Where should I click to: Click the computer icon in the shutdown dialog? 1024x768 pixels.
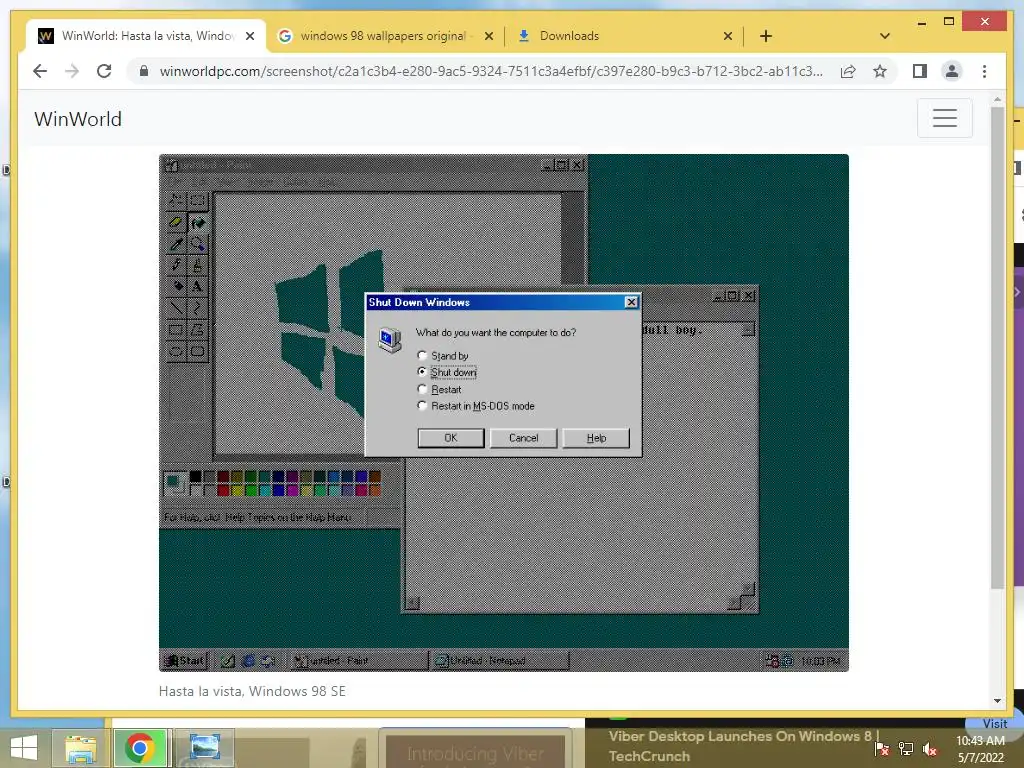pyautogui.click(x=389, y=340)
